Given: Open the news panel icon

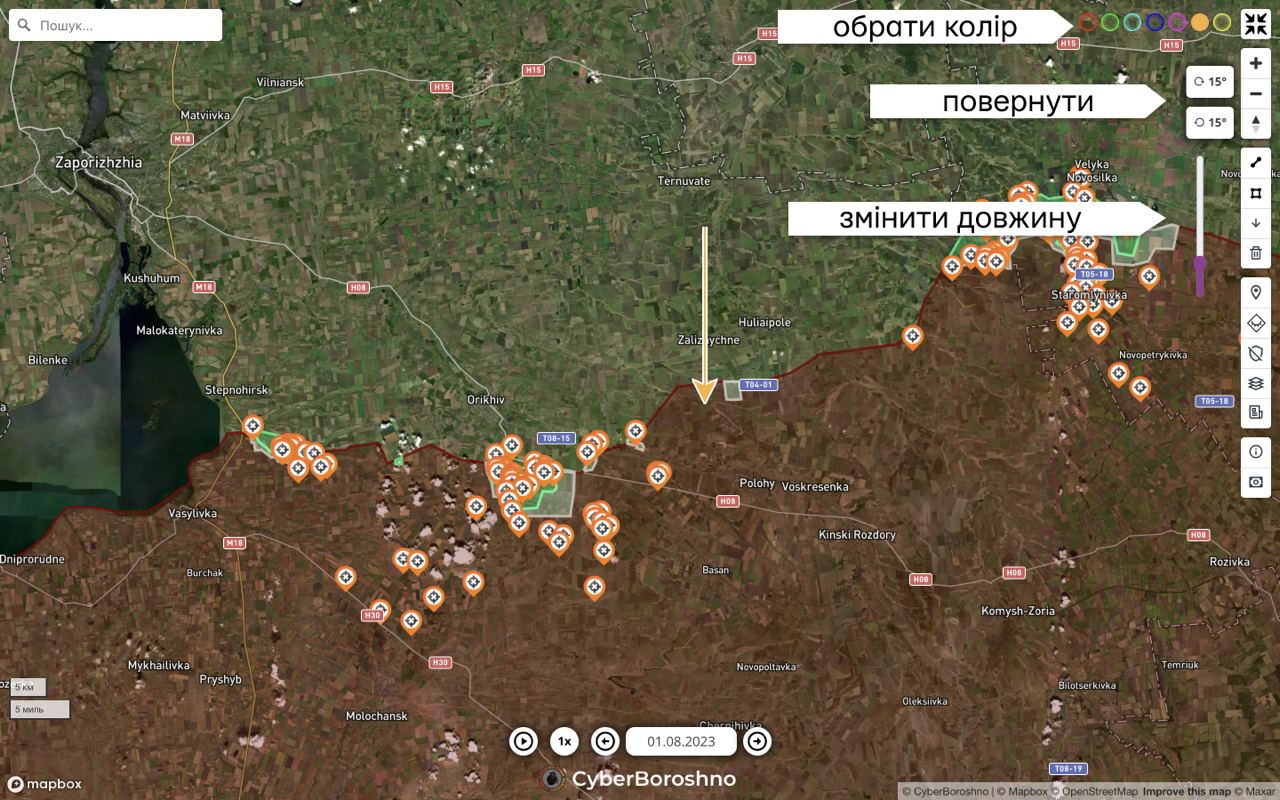Looking at the screenshot, I should pos(1256,413).
